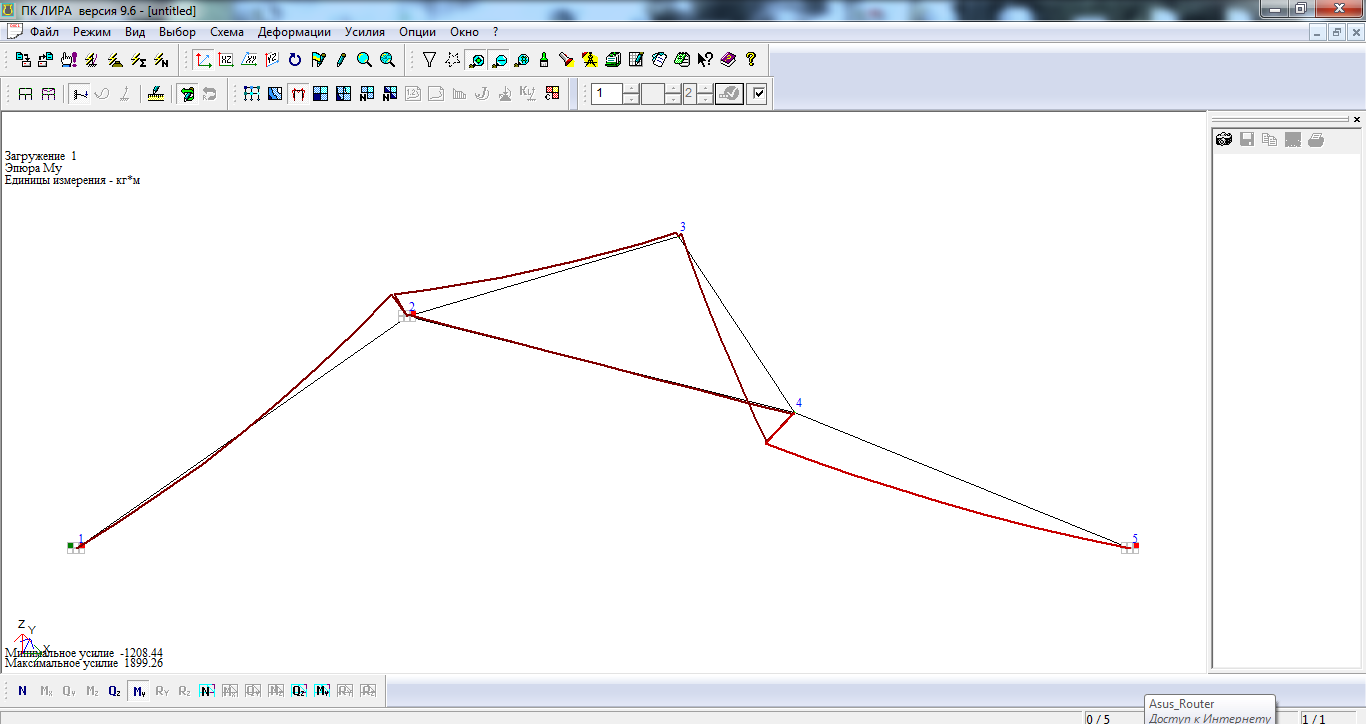The width and height of the screenshot is (1368, 724).
Task: Click the hand with exclamation icon
Action: tap(69, 60)
